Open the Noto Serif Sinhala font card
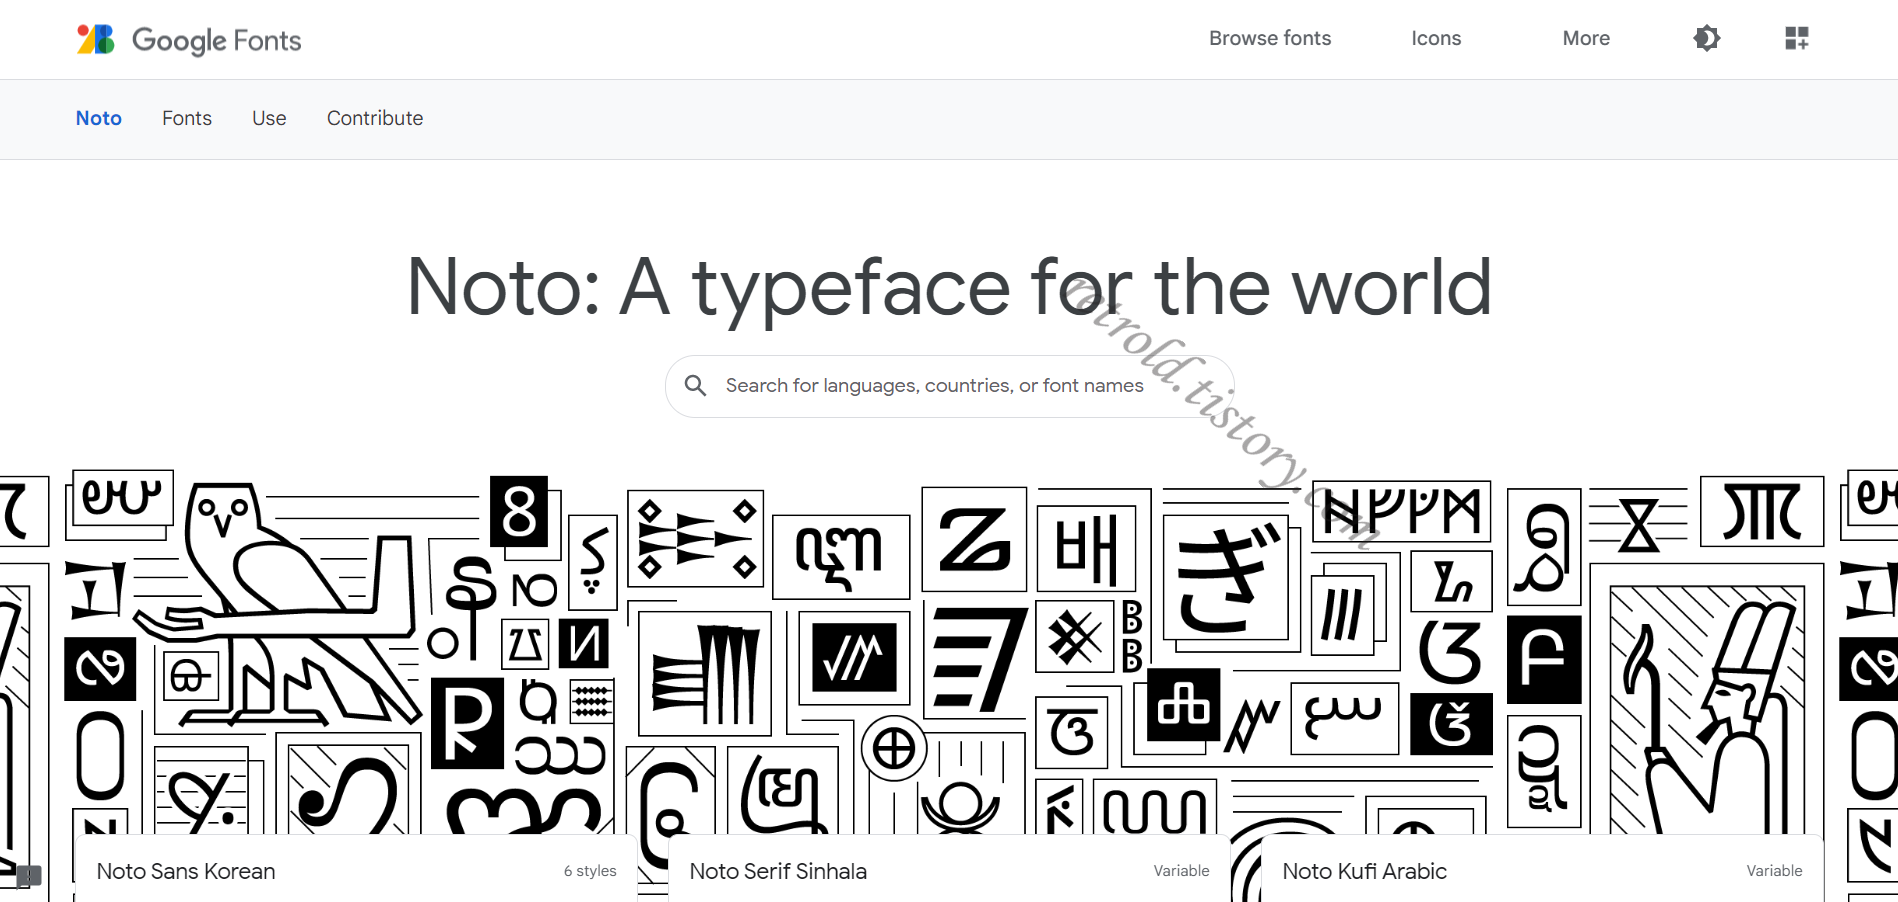The image size is (1898, 902). [x=949, y=869]
